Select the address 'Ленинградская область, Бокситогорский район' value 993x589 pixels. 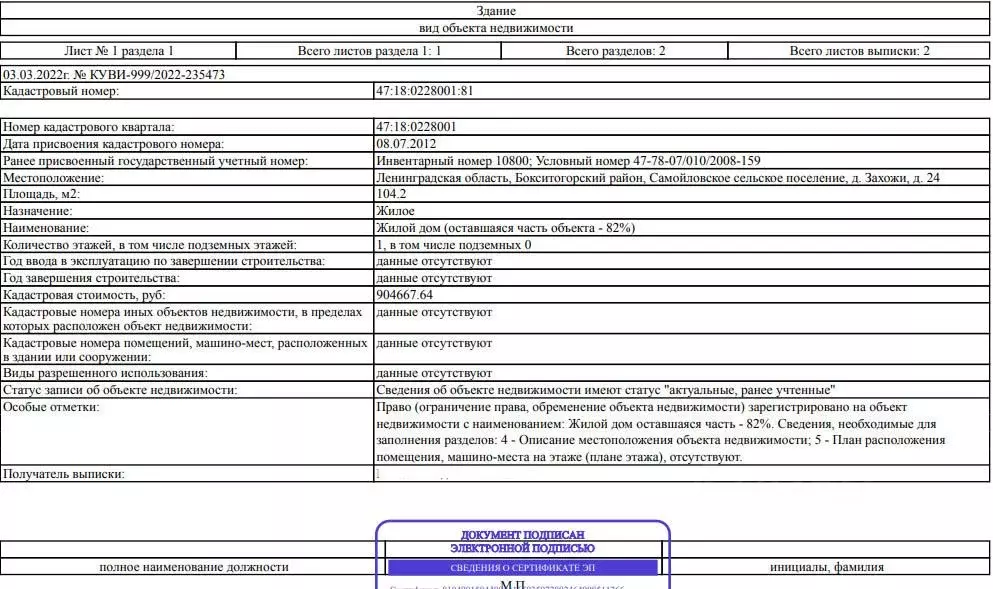[x=657, y=178]
